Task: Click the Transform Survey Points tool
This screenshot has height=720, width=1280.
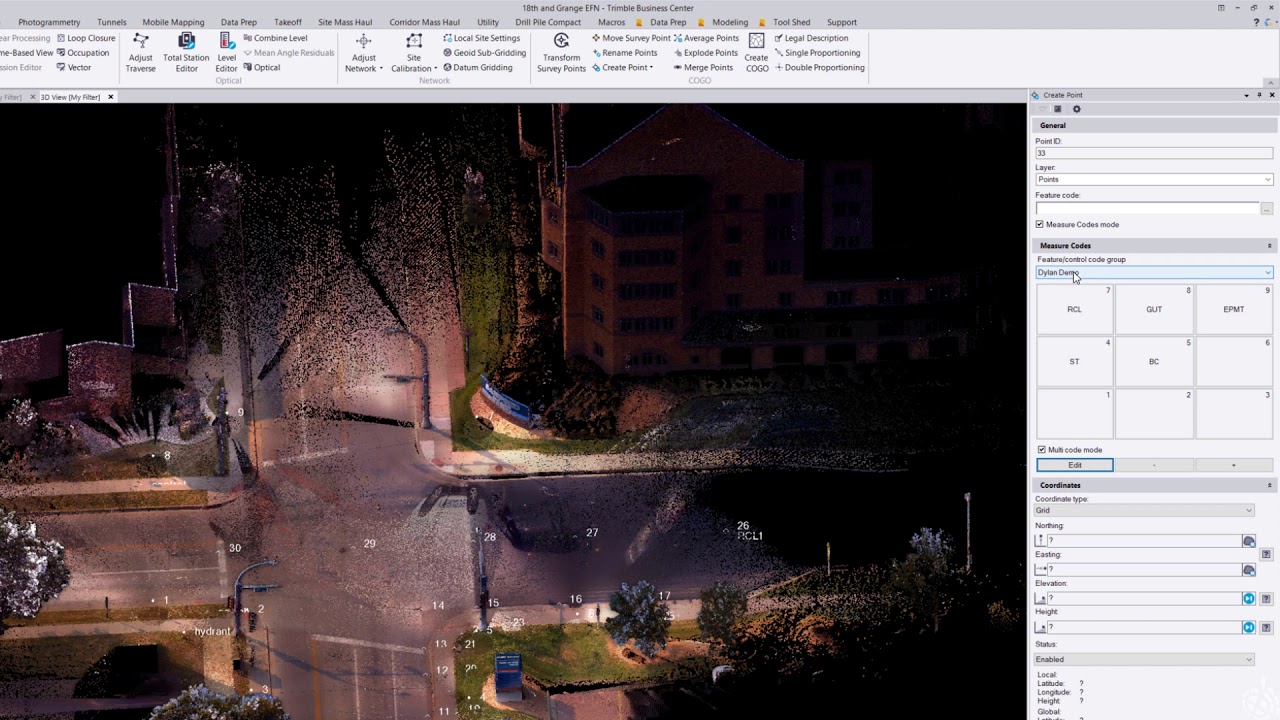Action: [561, 52]
